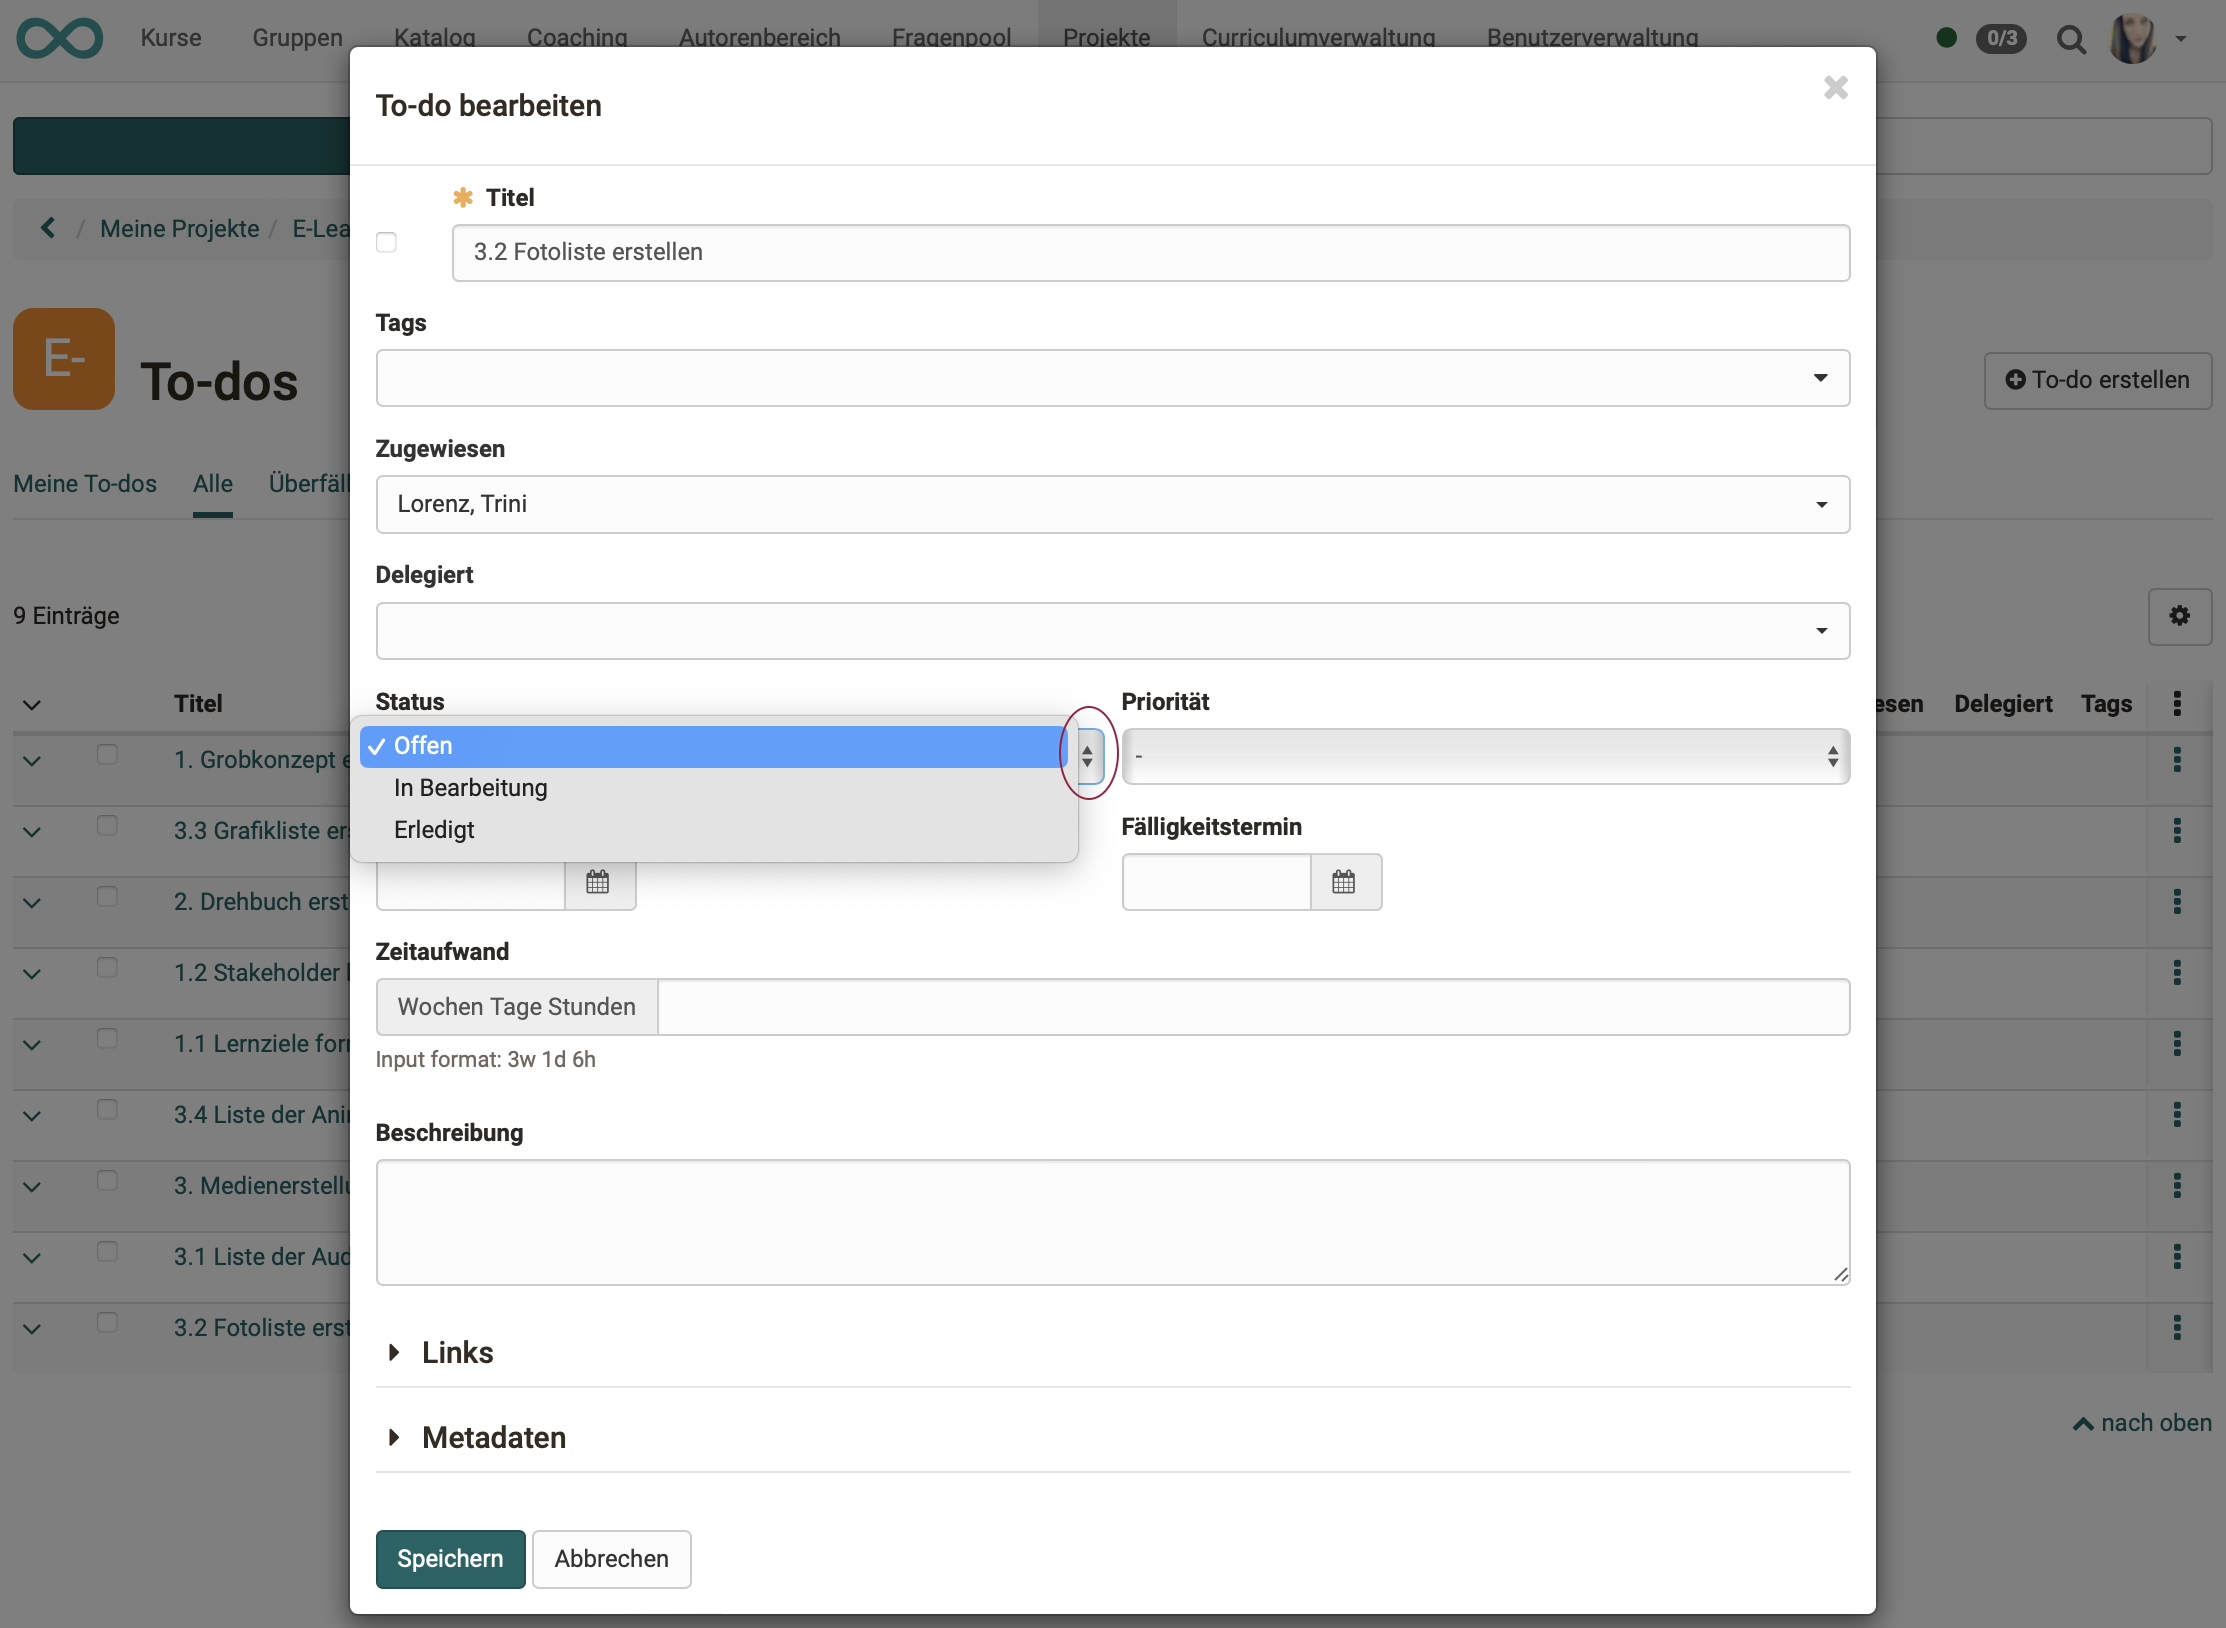Click the Speichern button
The width and height of the screenshot is (2226, 1628).
click(x=450, y=1559)
